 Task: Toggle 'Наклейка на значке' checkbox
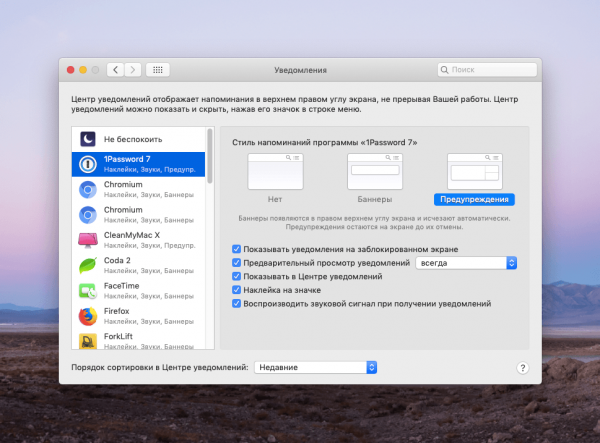[x=236, y=290]
